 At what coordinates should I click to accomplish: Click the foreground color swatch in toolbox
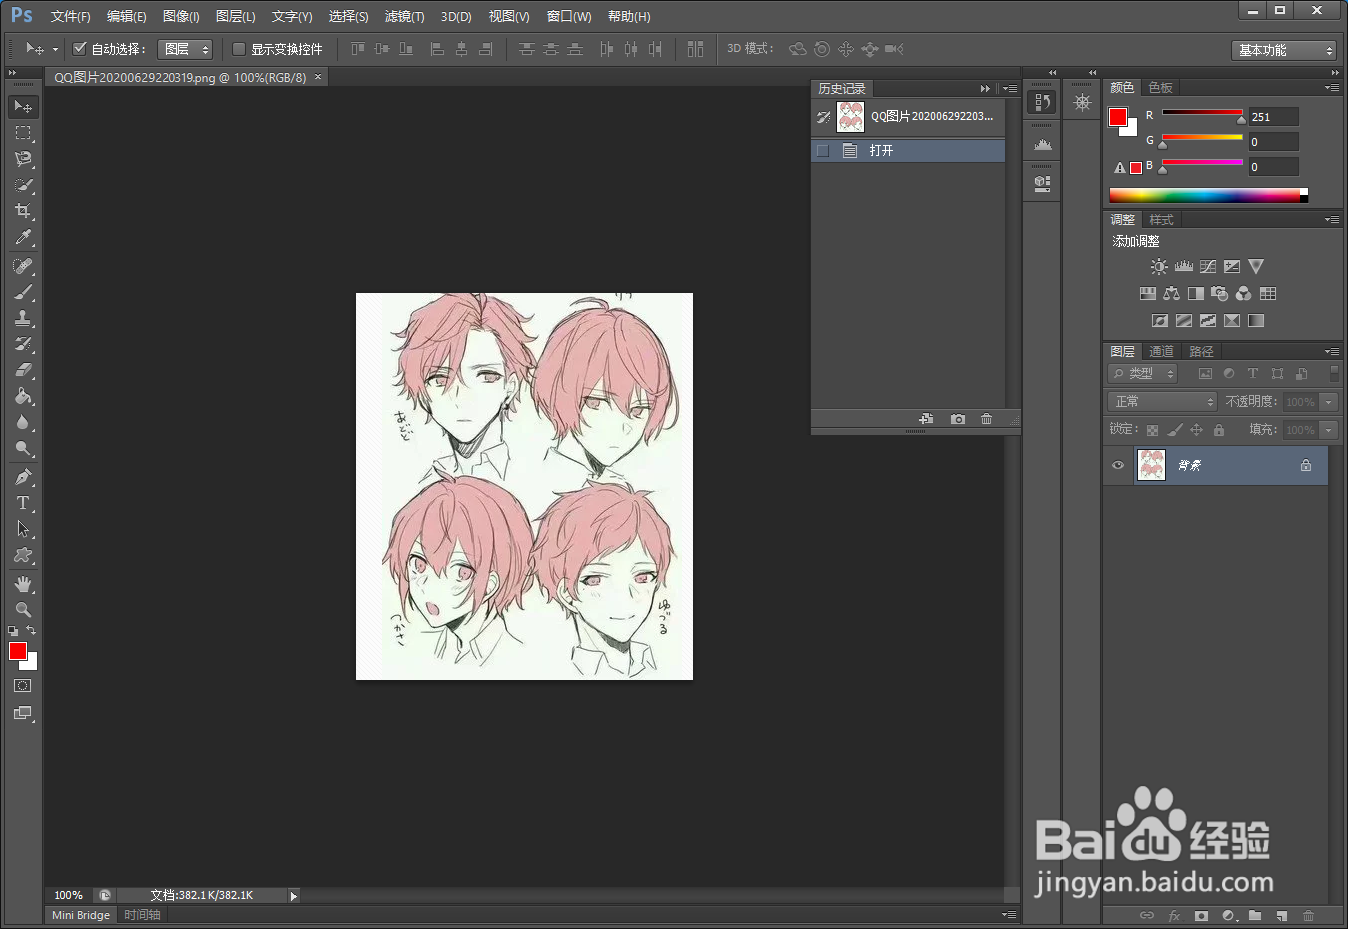pyautogui.click(x=17, y=651)
